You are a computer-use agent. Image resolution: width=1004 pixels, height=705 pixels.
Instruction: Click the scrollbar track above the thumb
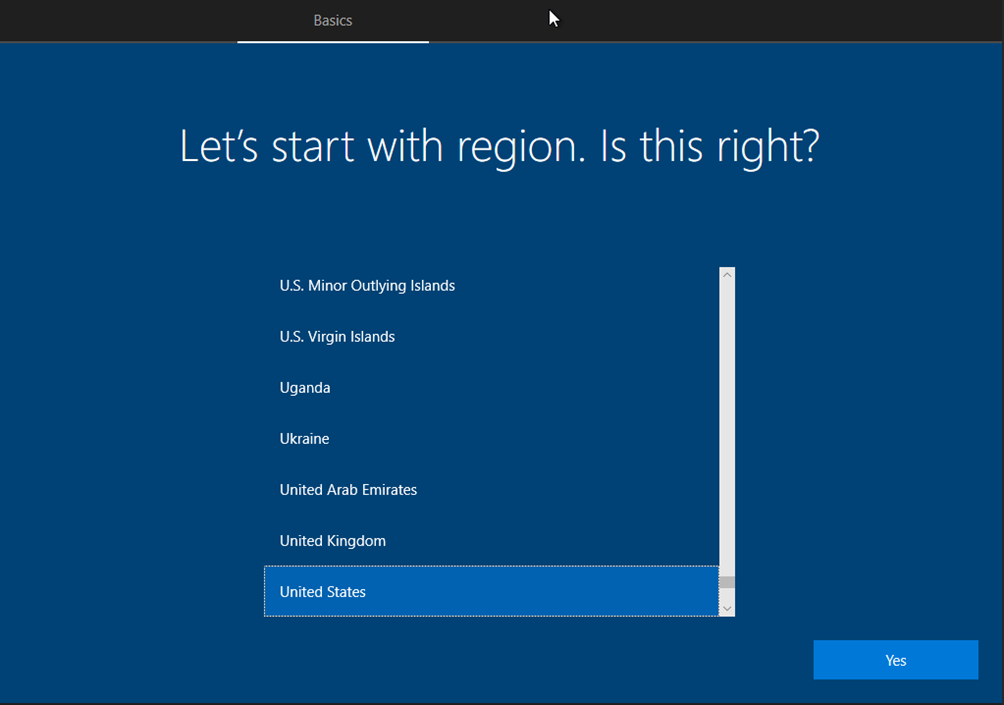(x=727, y=420)
